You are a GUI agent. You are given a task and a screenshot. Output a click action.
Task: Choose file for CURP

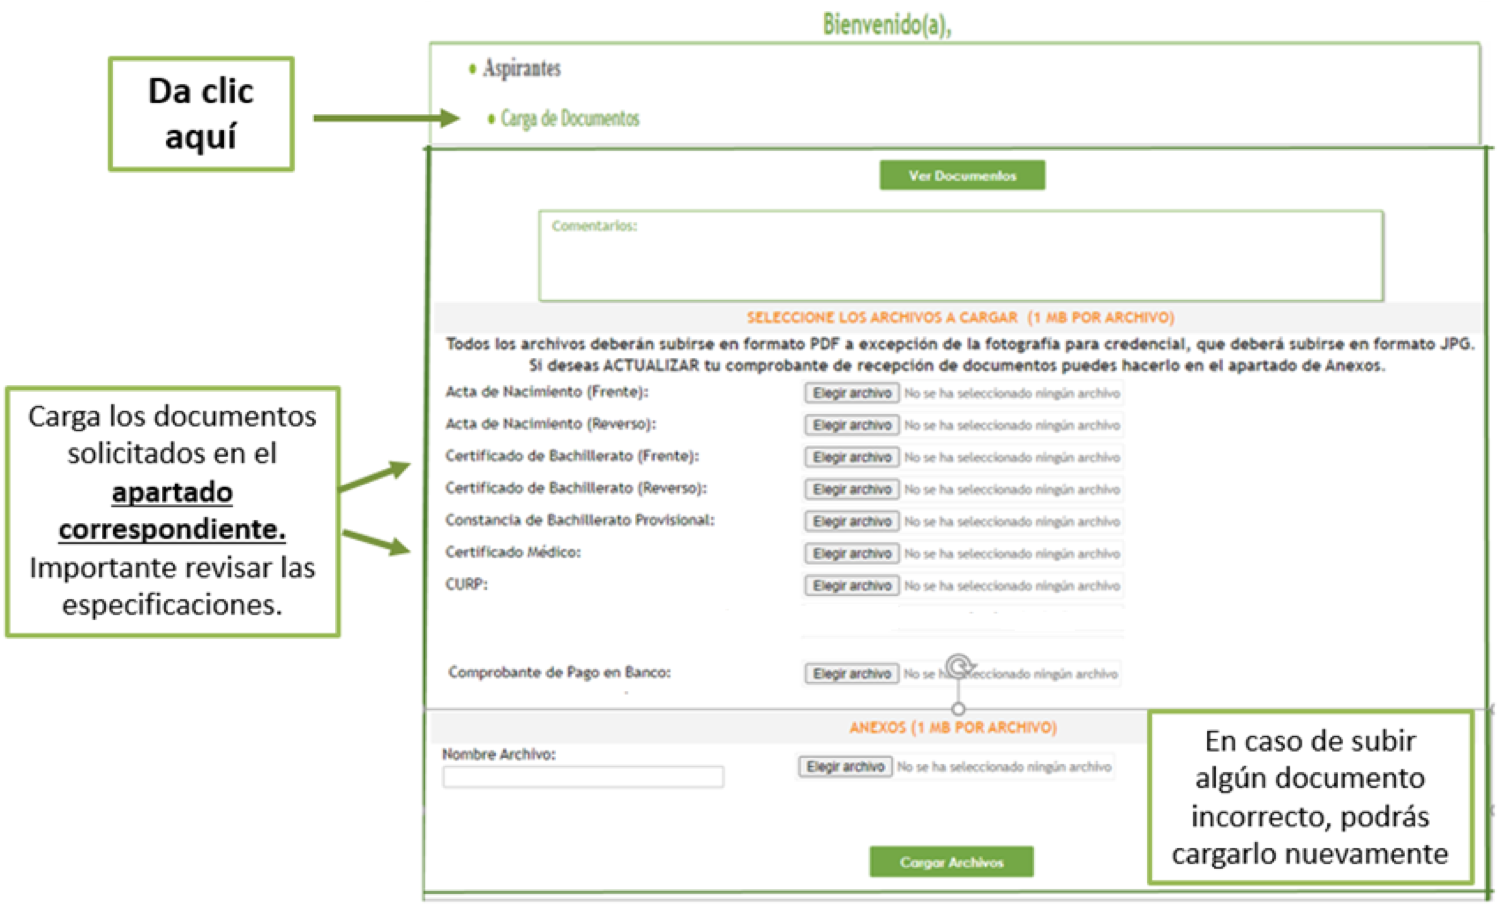coord(851,585)
